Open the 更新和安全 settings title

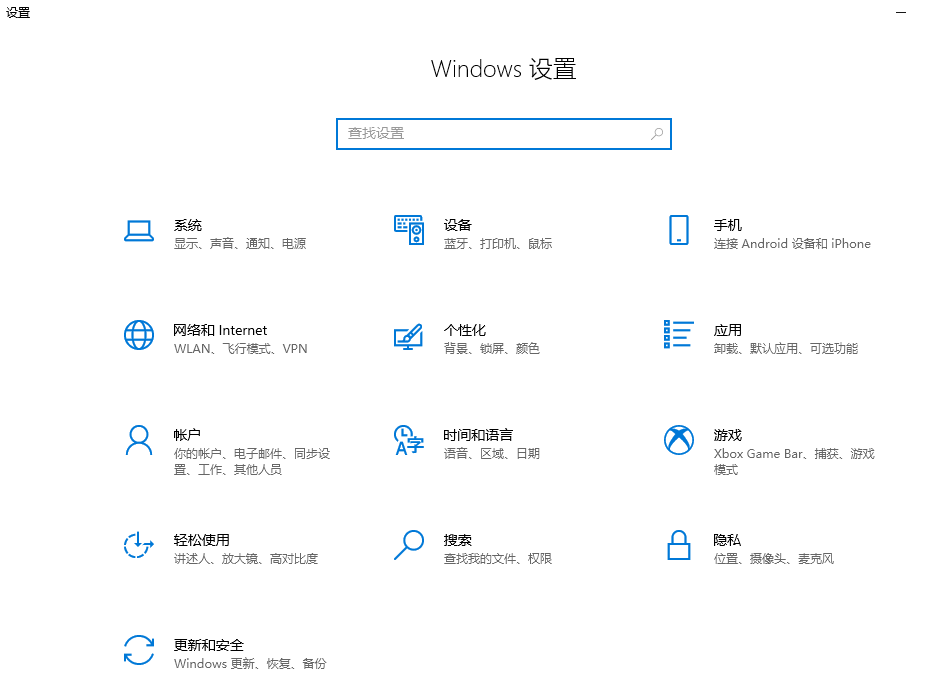pyautogui.click(x=208, y=645)
